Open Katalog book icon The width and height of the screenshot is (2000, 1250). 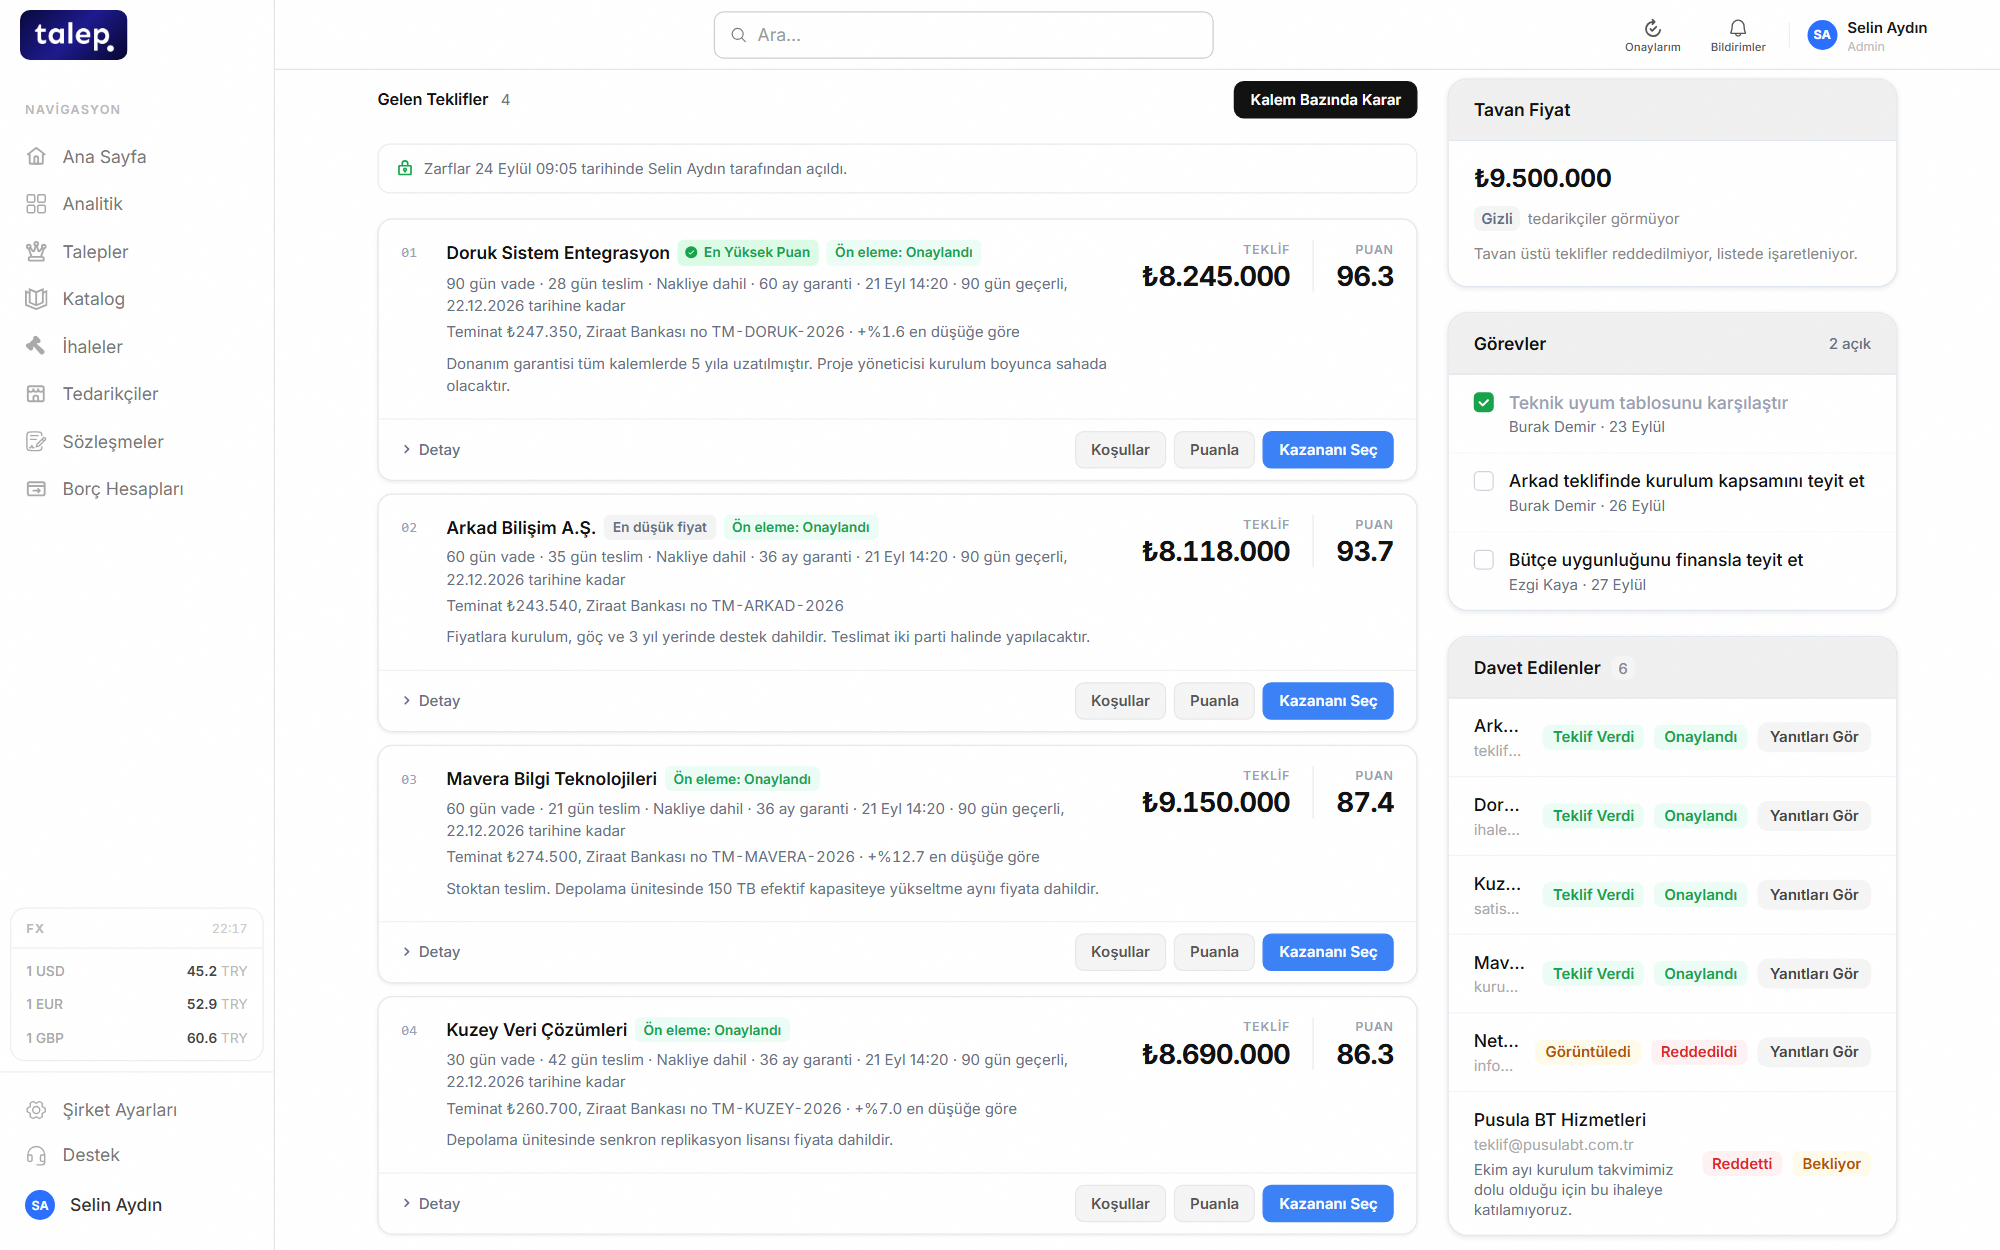pyautogui.click(x=36, y=298)
